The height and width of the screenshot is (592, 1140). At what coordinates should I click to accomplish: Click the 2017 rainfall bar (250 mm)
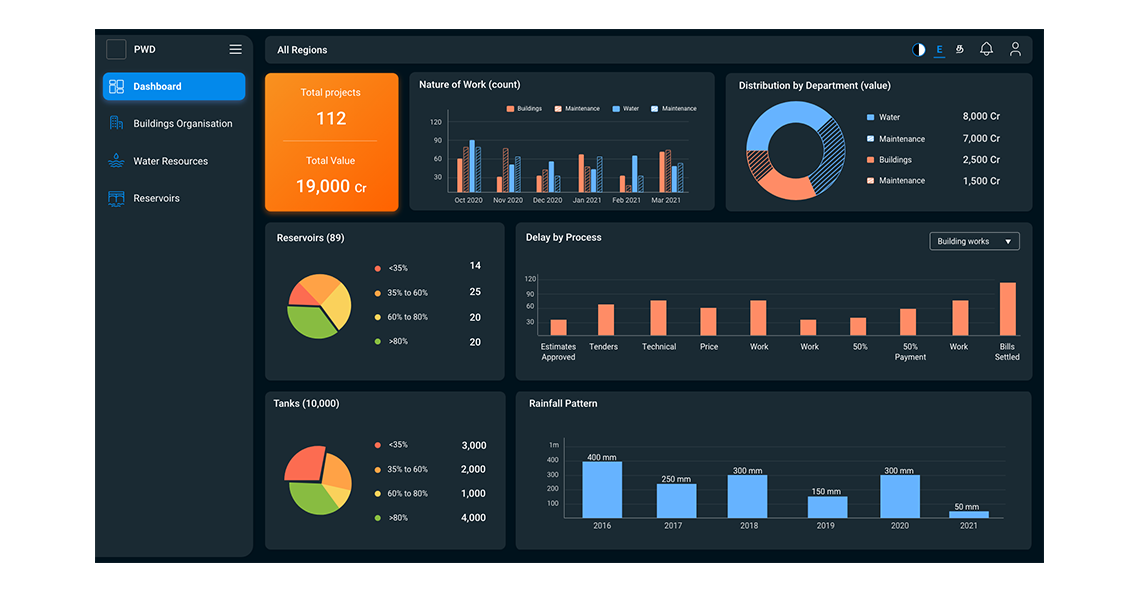point(676,501)
